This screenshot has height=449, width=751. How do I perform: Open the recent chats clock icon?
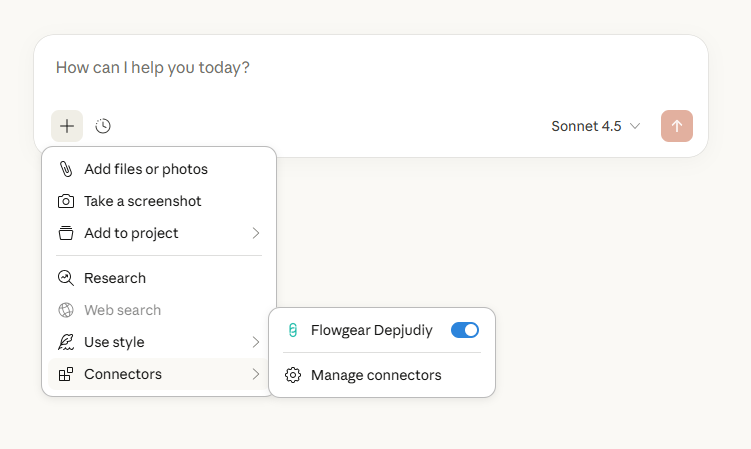tap(103, 126)
